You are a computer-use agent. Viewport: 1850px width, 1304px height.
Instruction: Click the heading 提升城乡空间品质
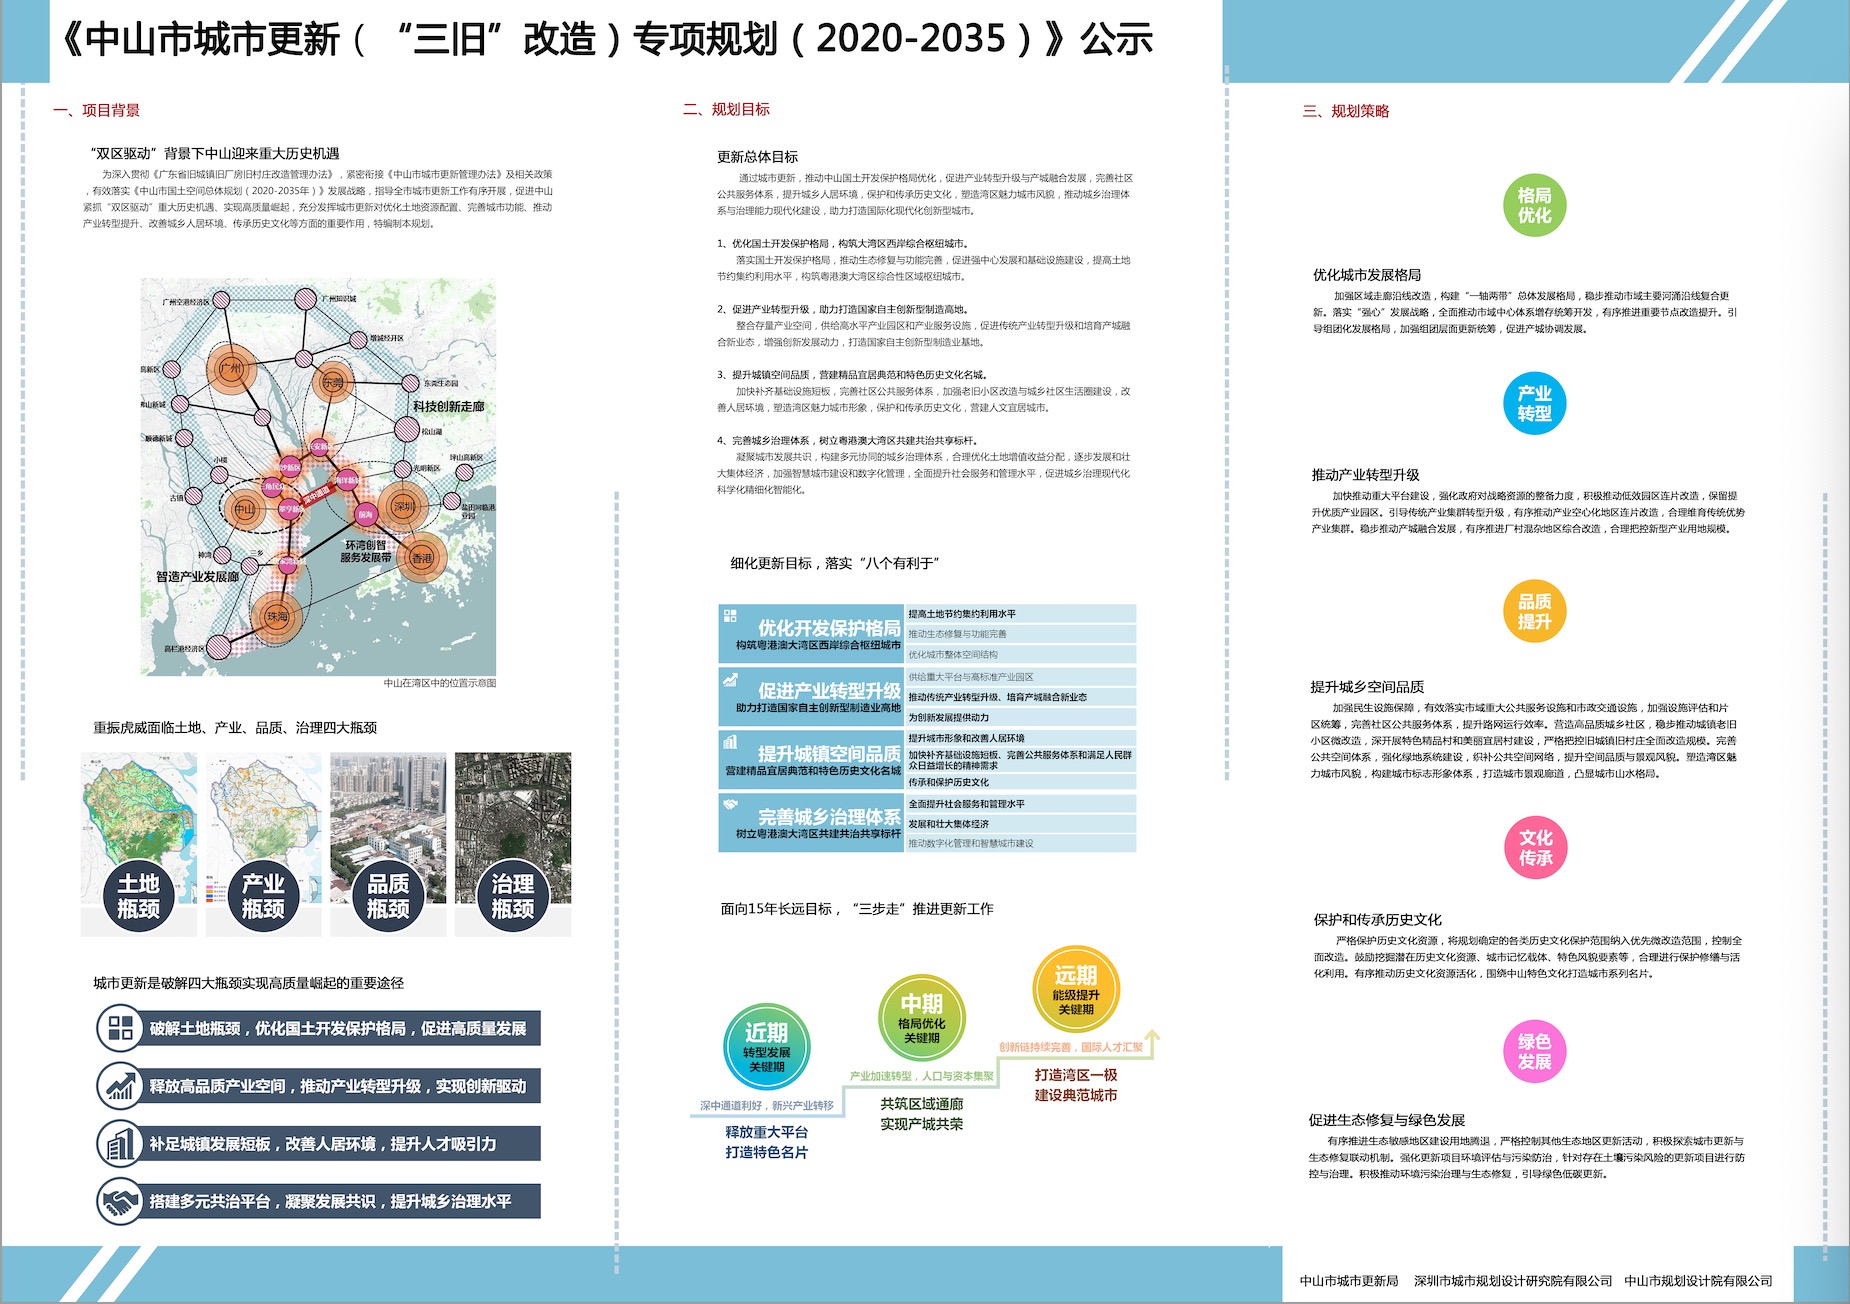point(1367,687)
